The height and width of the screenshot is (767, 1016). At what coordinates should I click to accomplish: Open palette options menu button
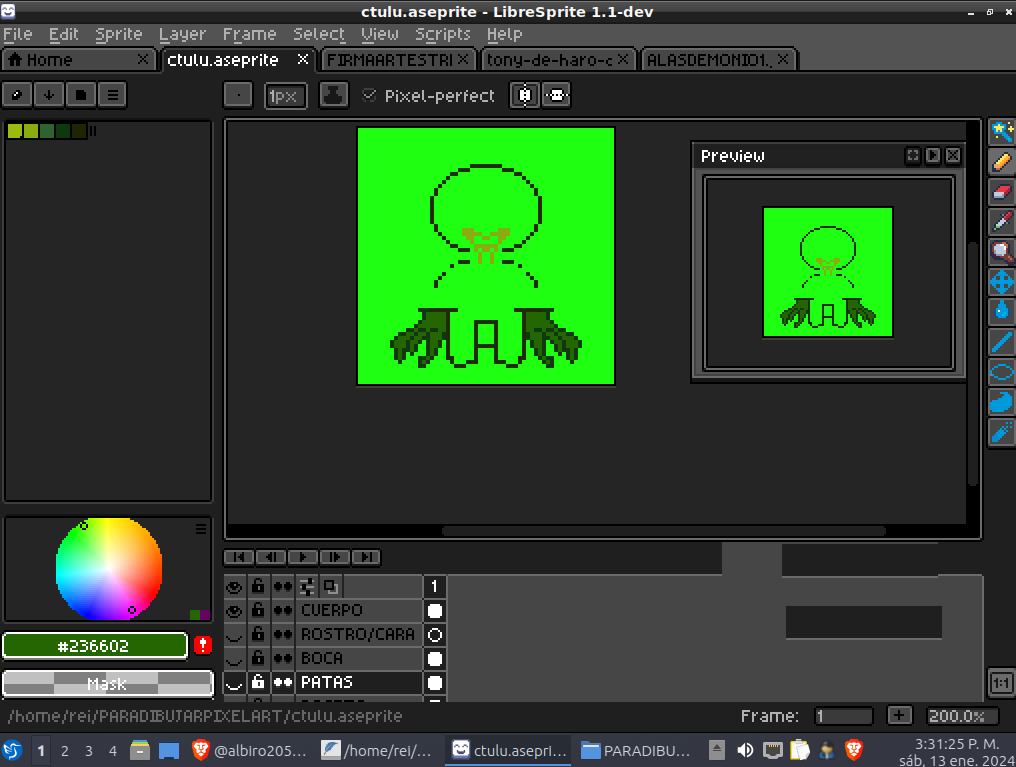(113, 95)
